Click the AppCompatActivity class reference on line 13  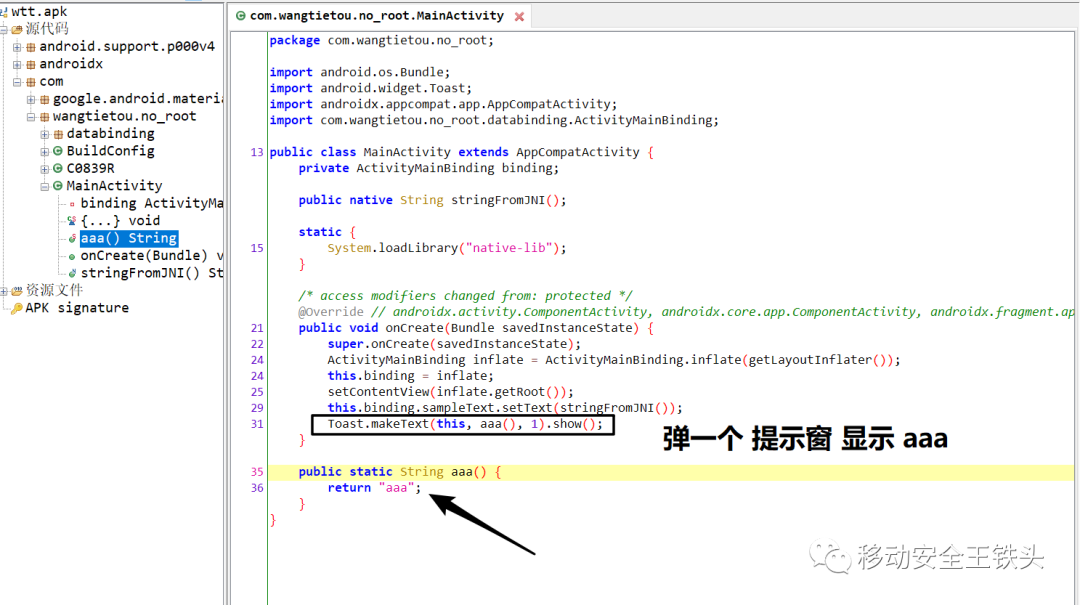tap(577, 152)
